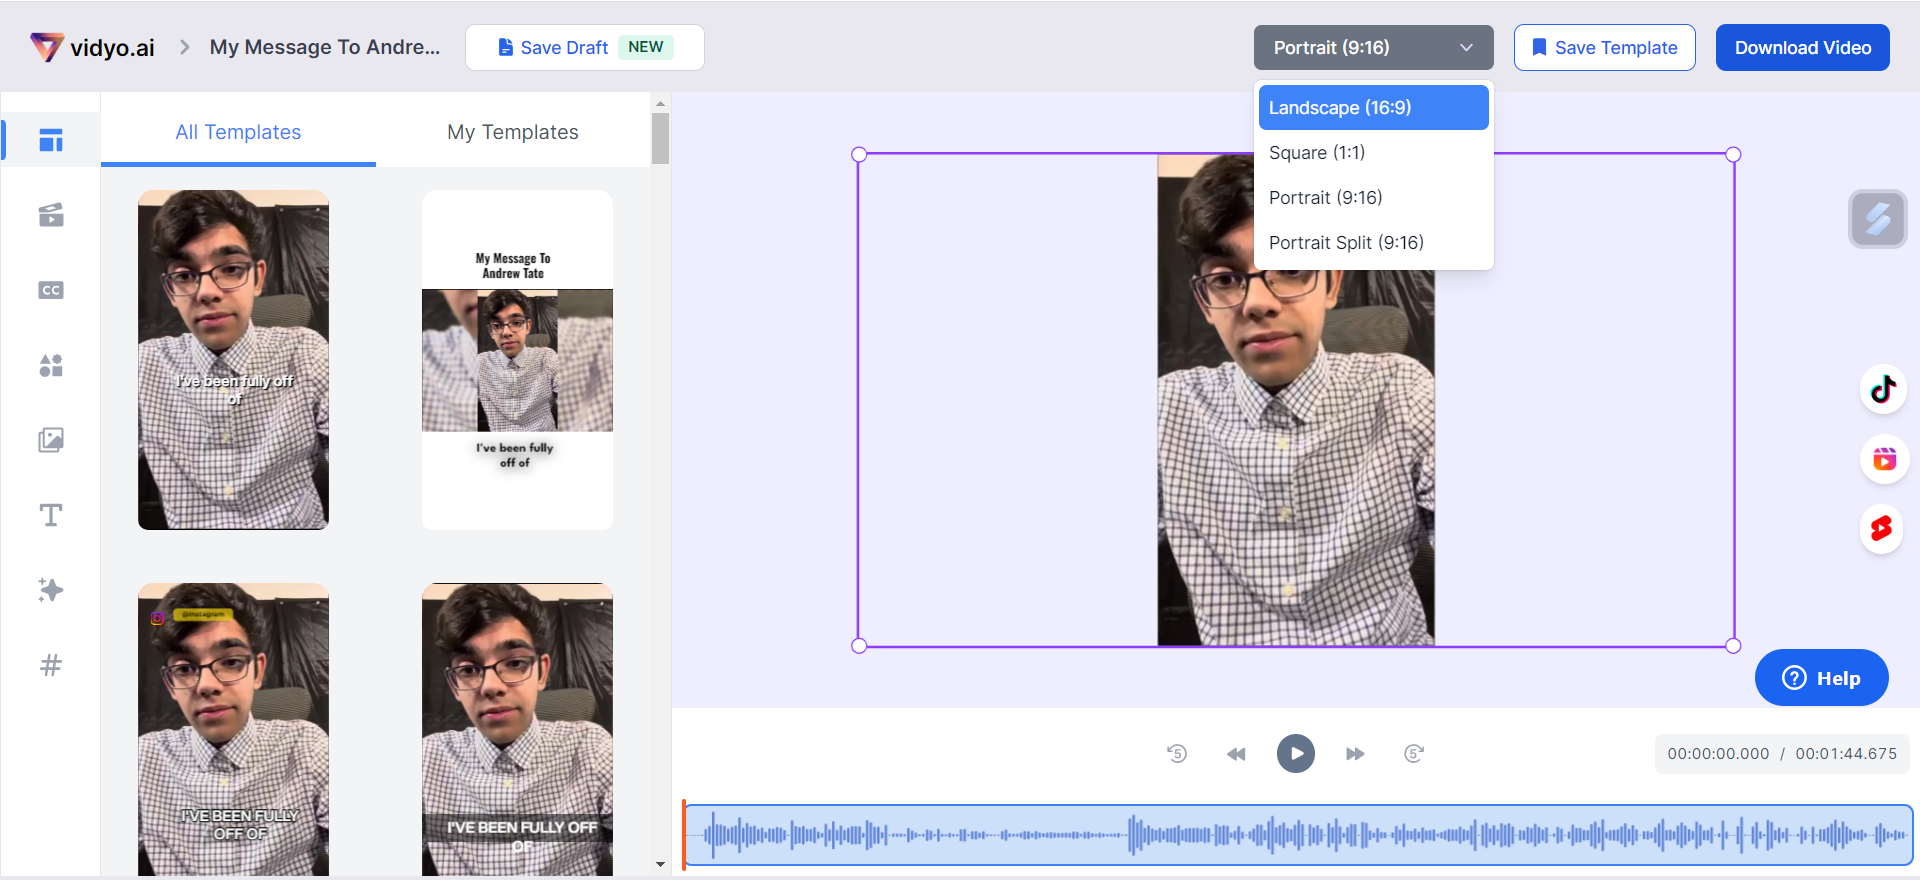1920x880 pixels.
Task: Open the Elements shapes sidebar icon
Action: coord(51,365)
